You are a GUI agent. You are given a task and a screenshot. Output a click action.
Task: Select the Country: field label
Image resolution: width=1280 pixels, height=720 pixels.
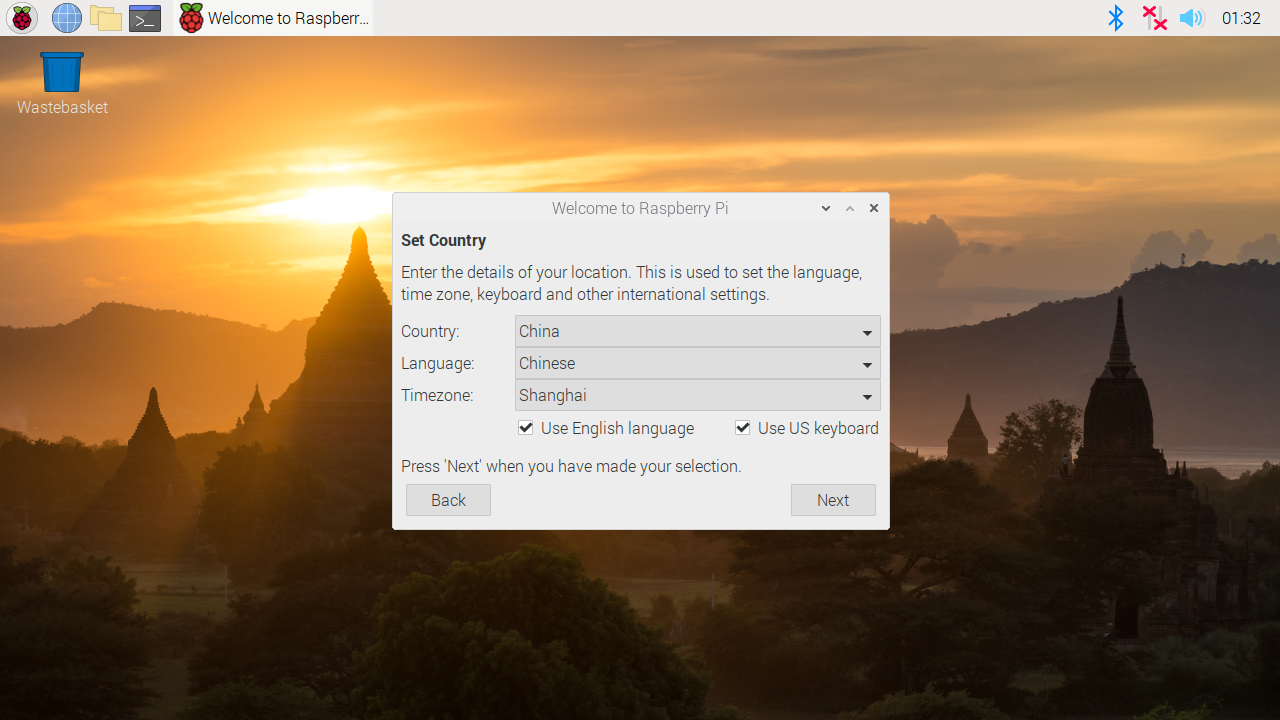[430, 331]
